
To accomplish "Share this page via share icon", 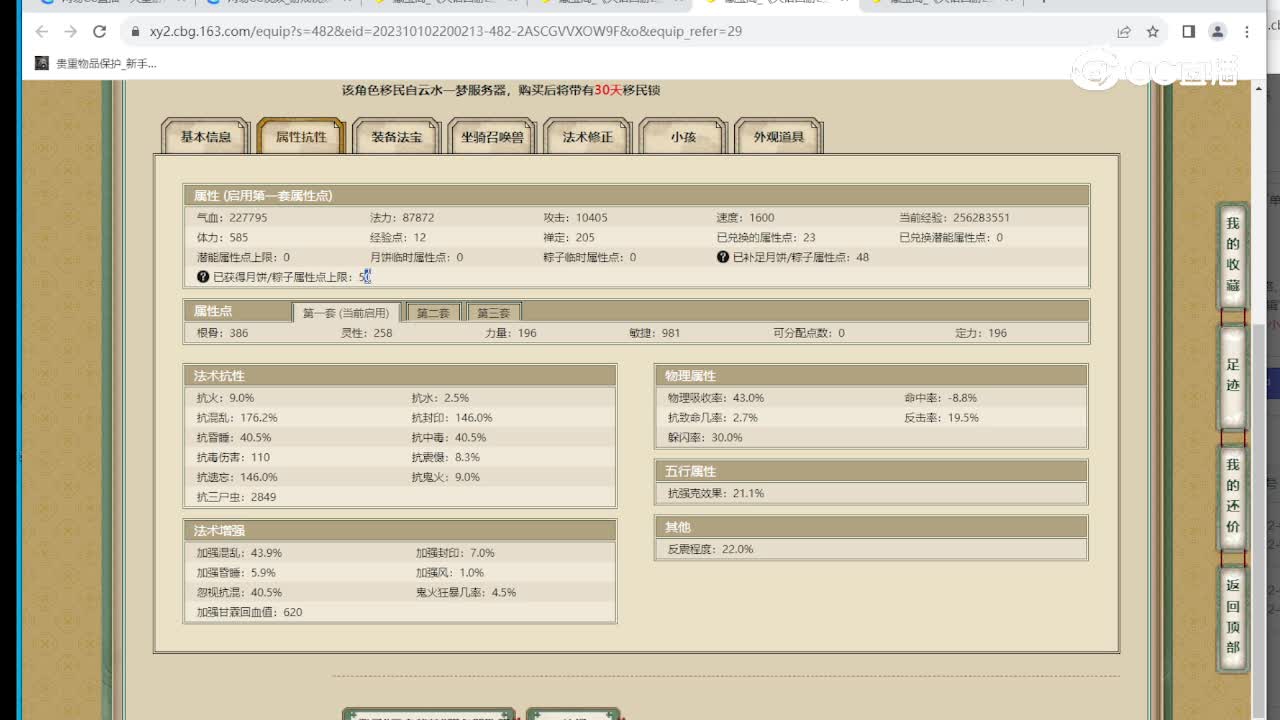I will point(1124,31).
